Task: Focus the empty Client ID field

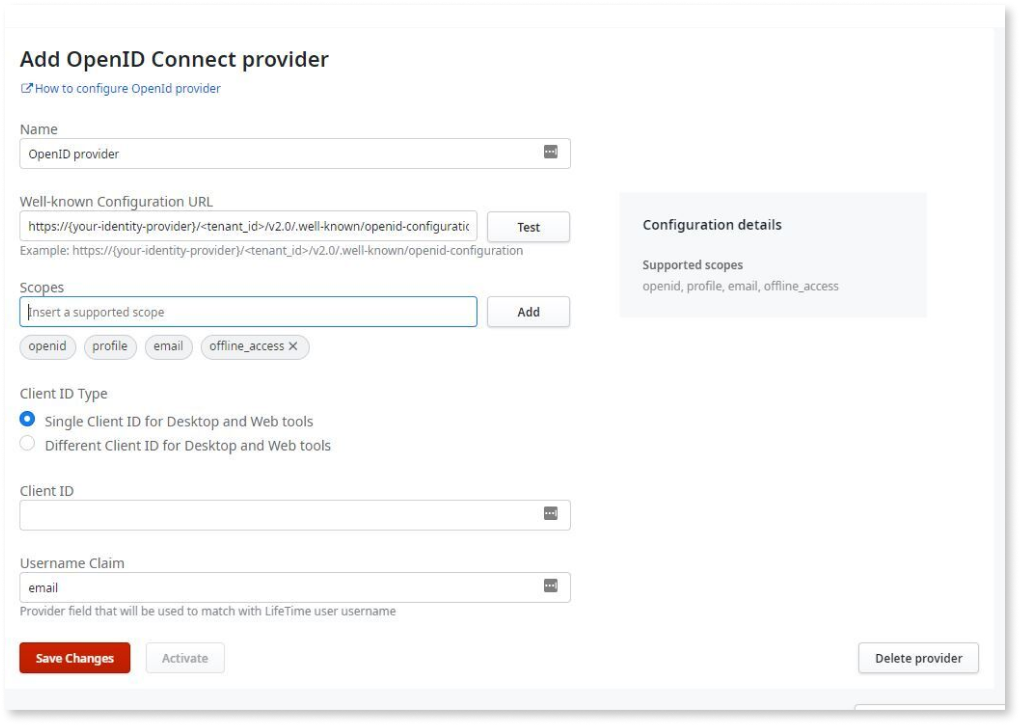Action: coord(280,515)
